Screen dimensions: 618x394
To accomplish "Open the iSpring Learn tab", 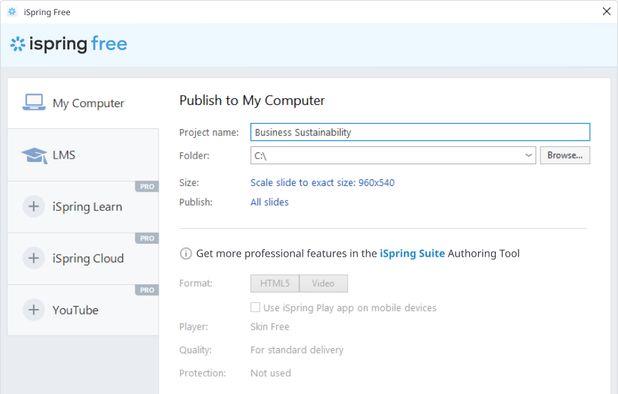I will [x=83, y=207].
